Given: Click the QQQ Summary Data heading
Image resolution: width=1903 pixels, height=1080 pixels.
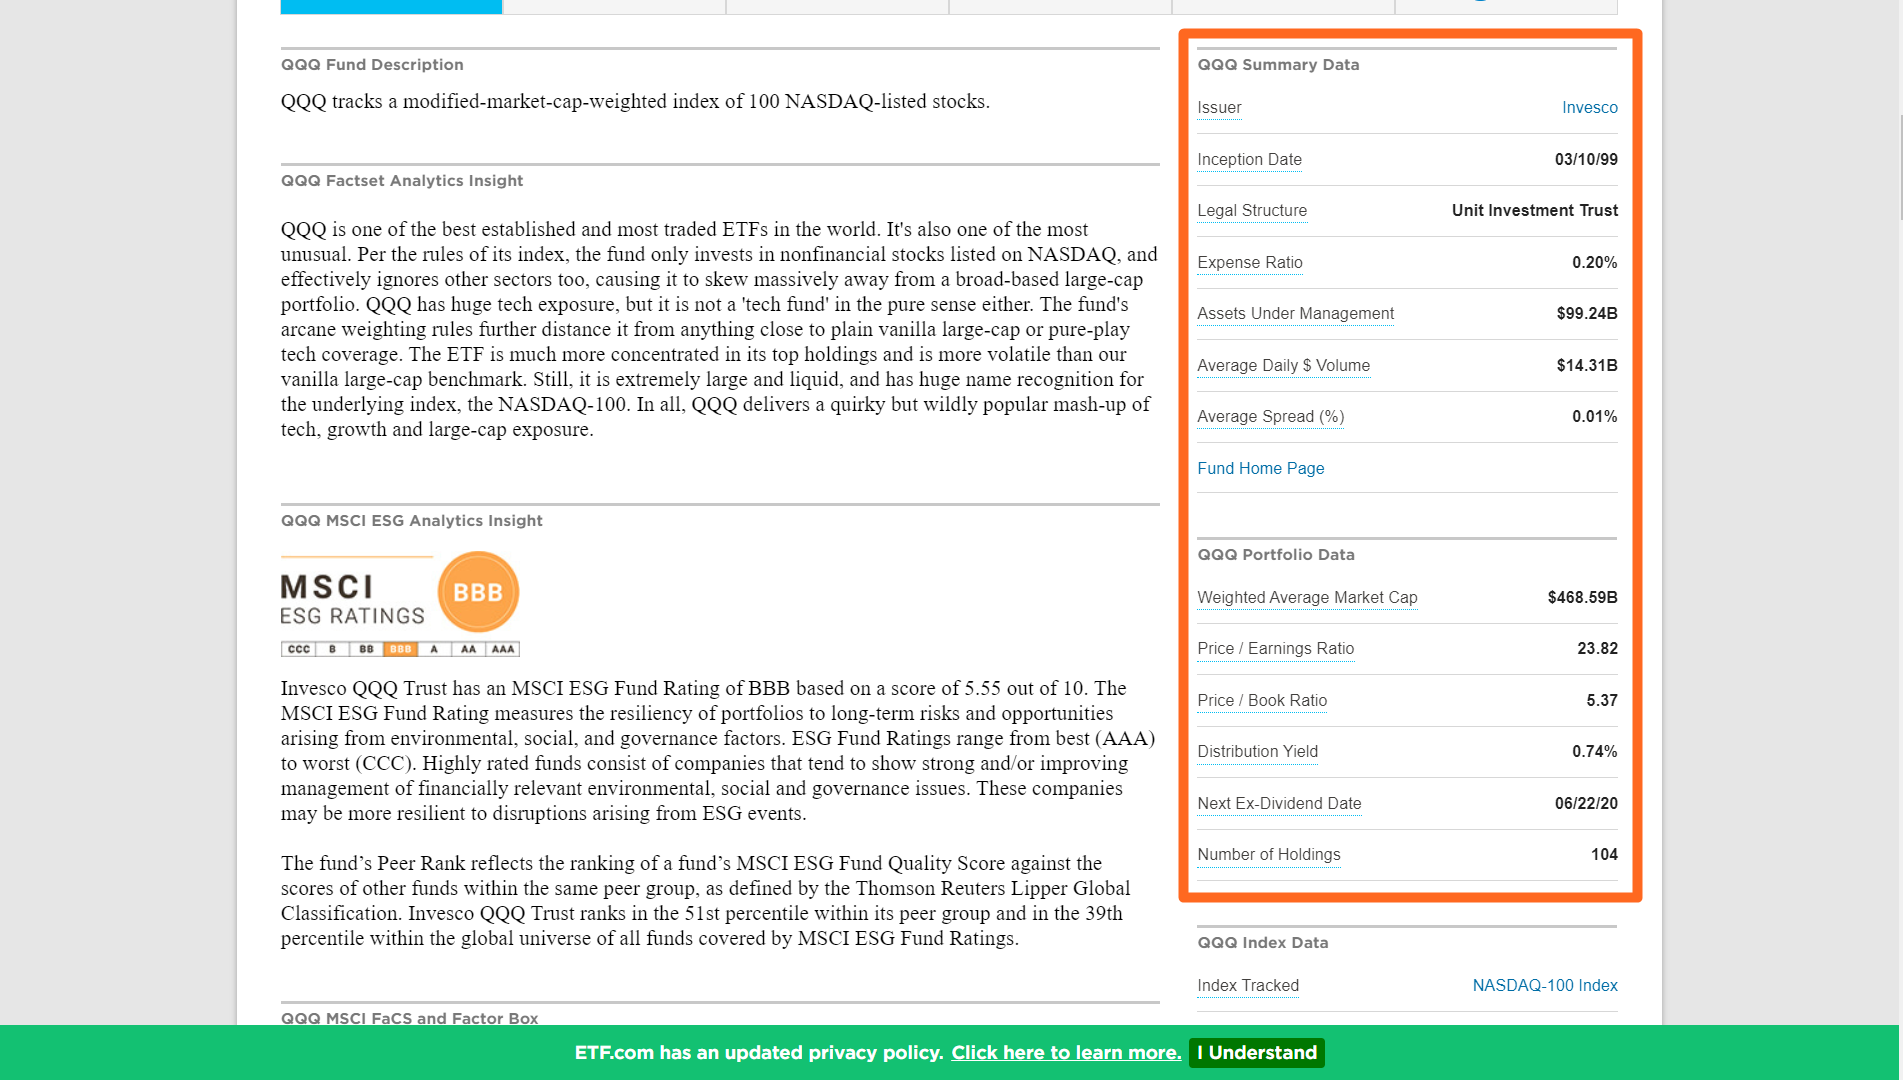Looking at the screenshot, I should tap(1278, 65).
